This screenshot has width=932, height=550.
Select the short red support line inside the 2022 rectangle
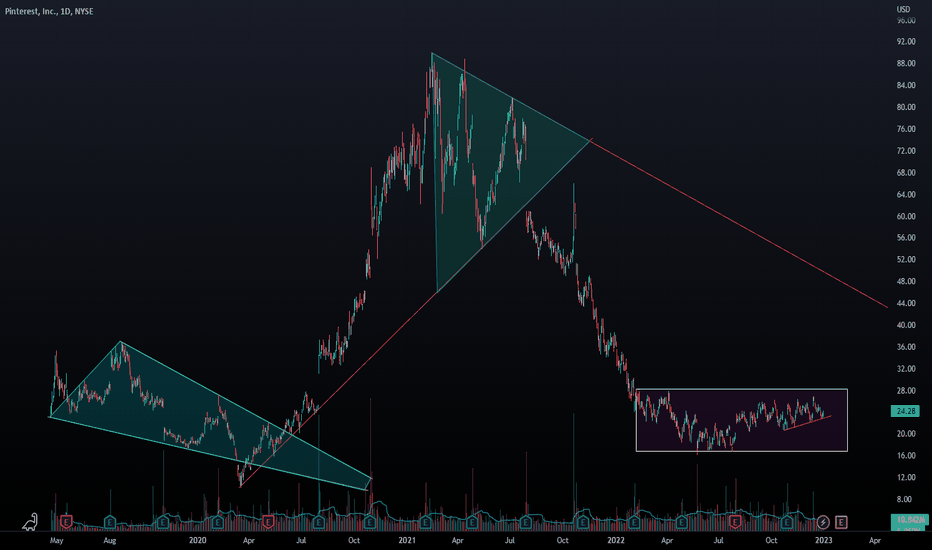[807, 422]
